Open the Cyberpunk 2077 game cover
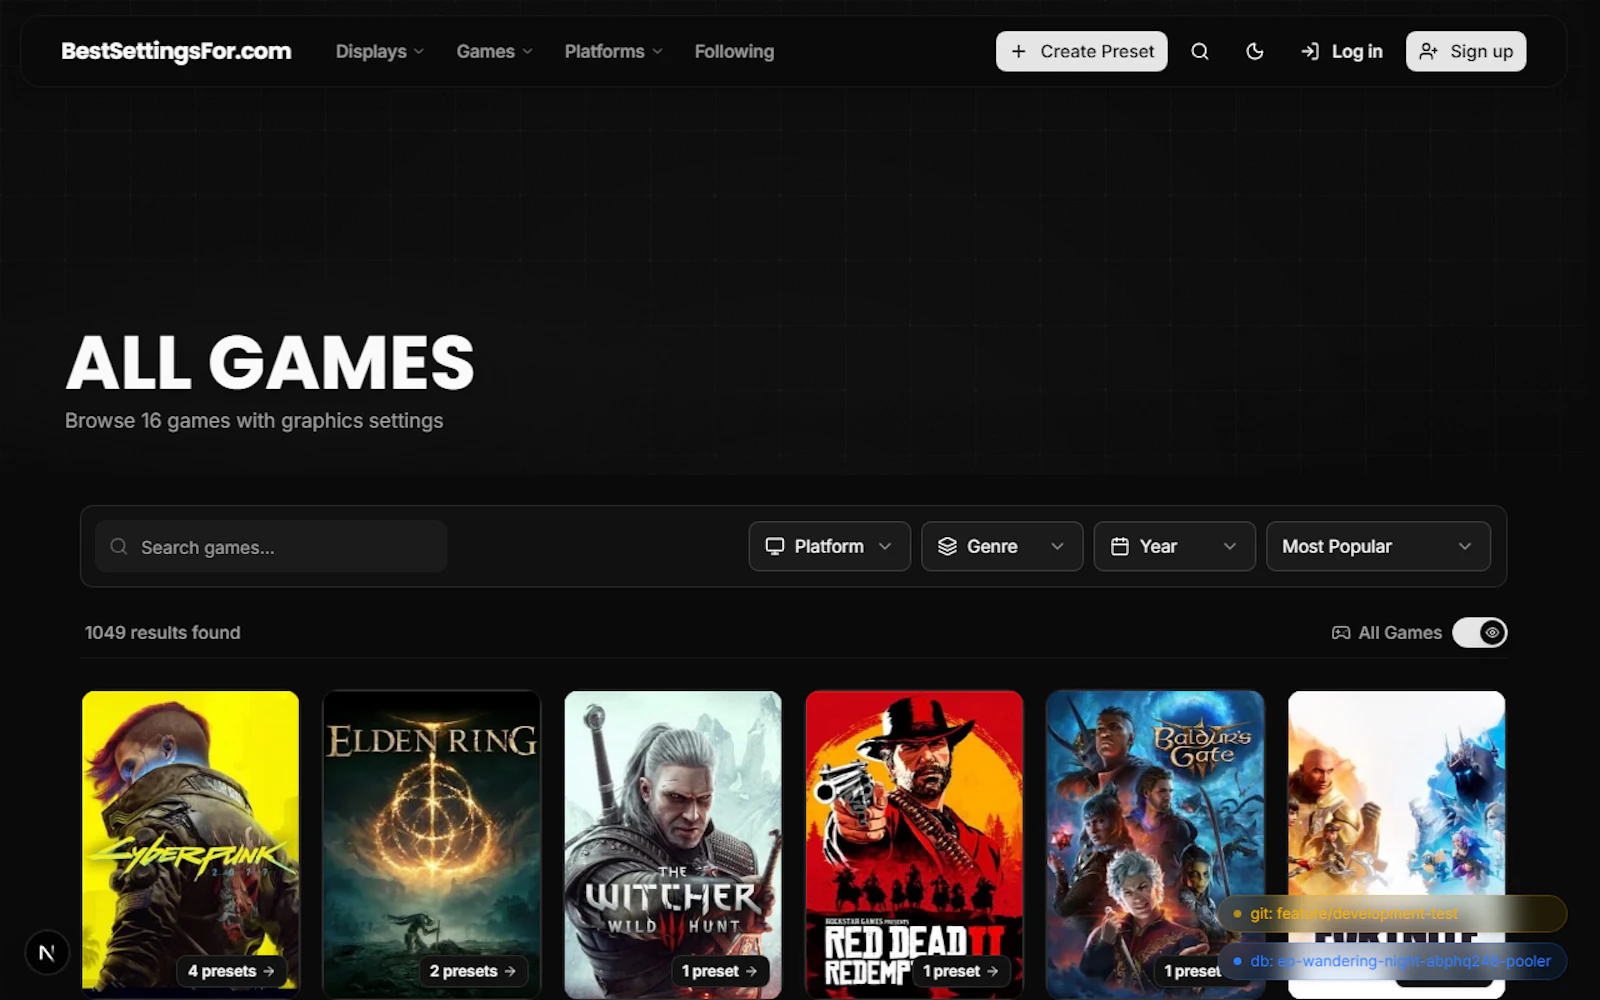This screenshot has height=1000, width=1600. 190,843
